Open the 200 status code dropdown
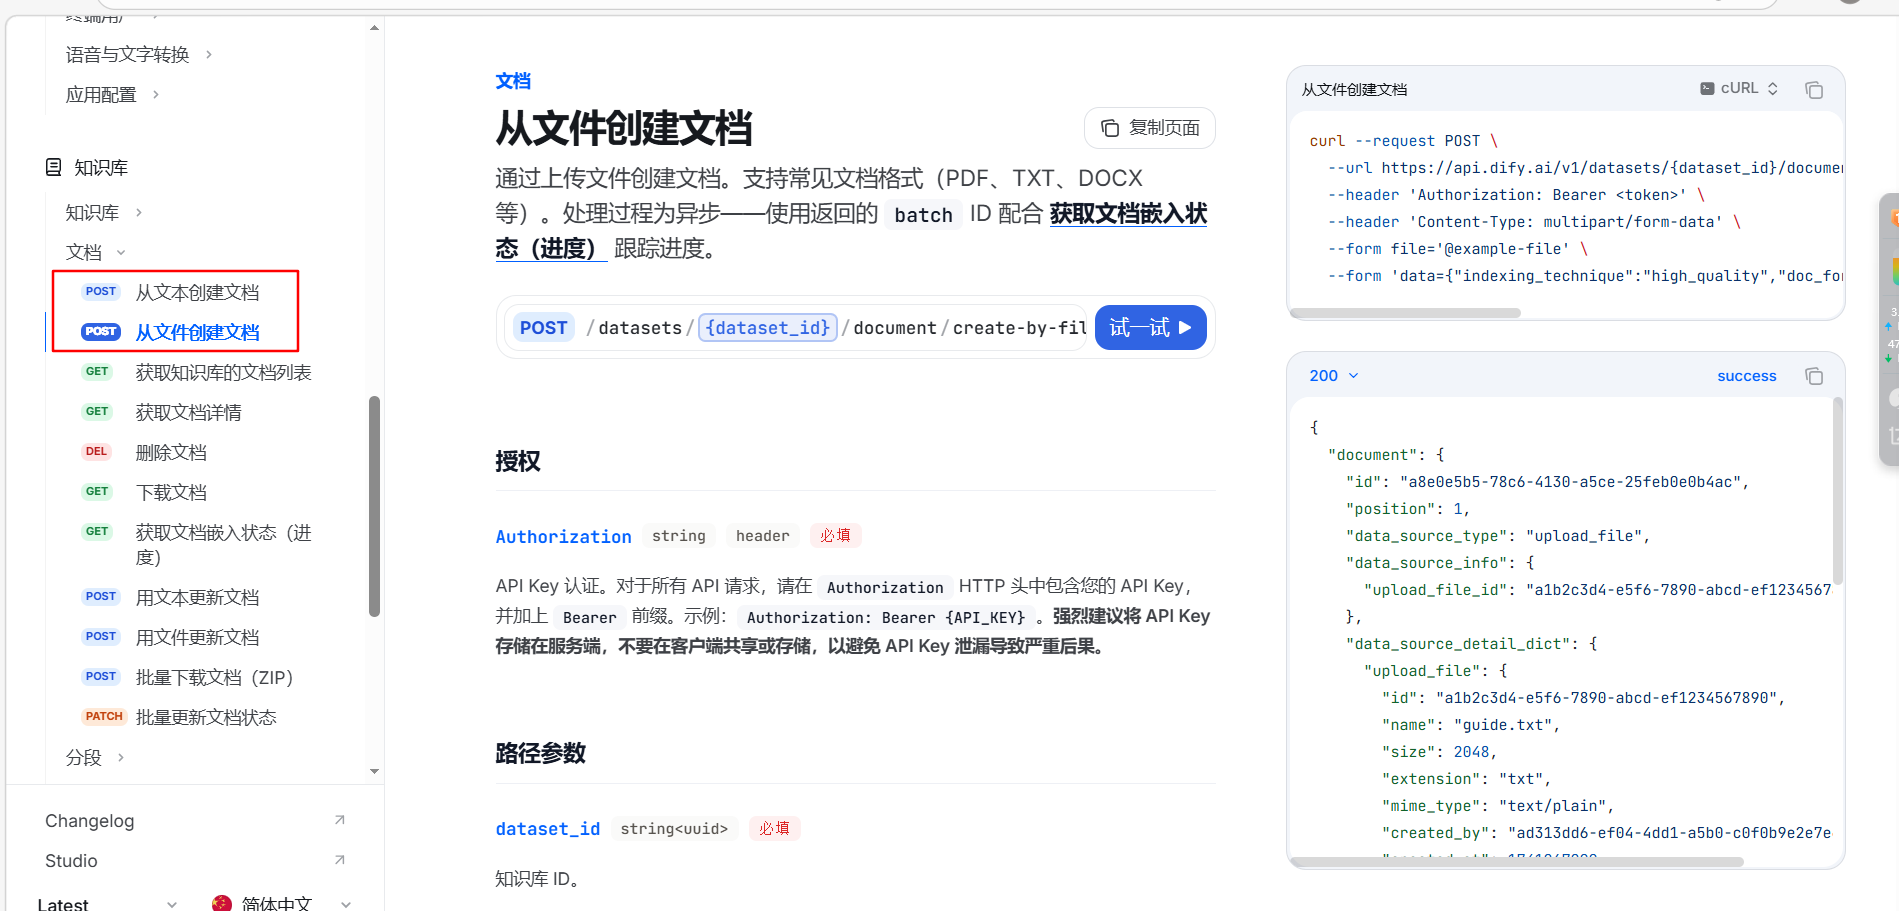The width and height of the screenshot is (1899, 911). tap(1334, 376)
